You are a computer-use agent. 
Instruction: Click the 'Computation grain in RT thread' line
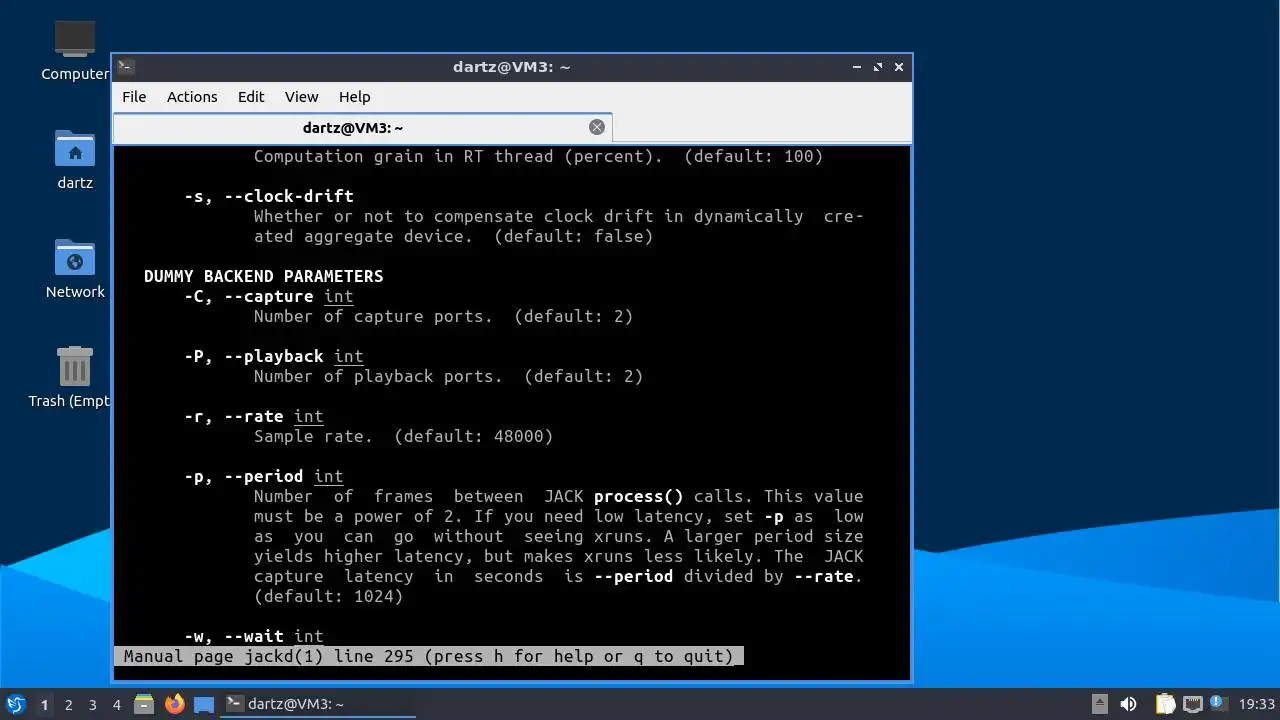coord(539,156)
